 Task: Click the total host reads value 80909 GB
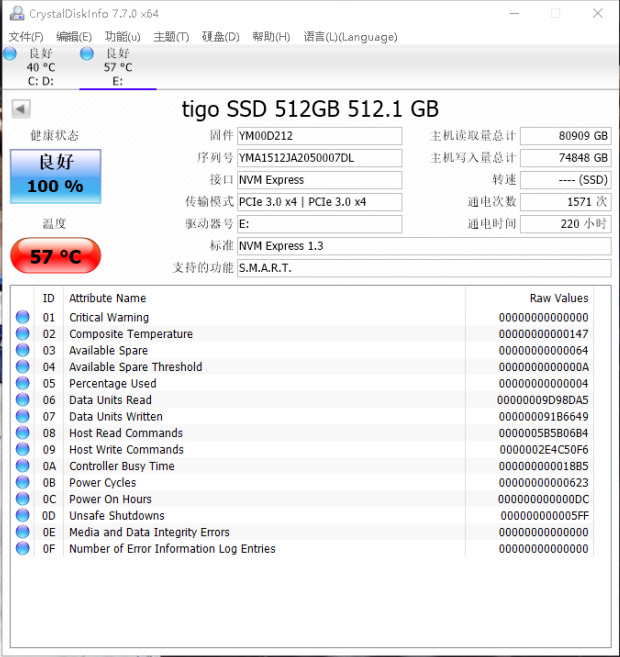566,136
